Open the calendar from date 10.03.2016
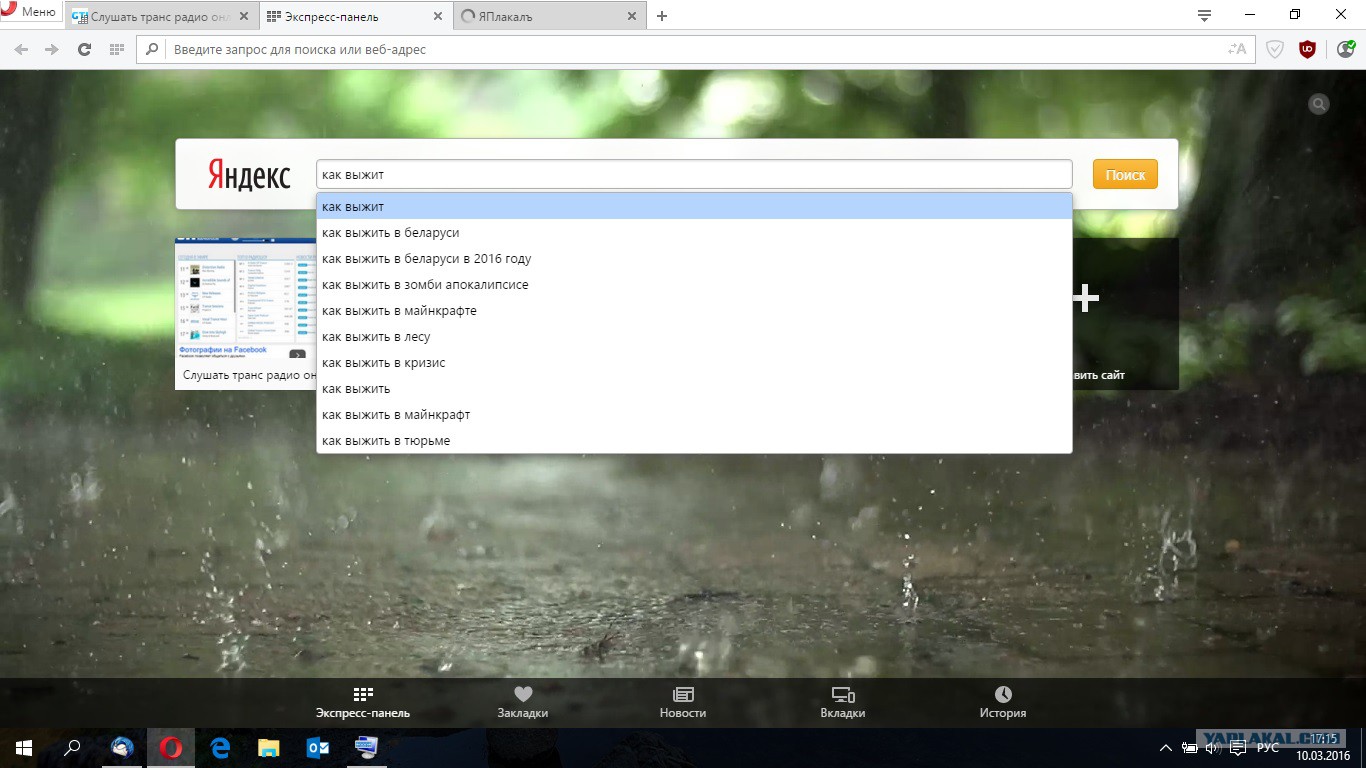This screenshot has width=1366, height=768. coord(1323,756)
